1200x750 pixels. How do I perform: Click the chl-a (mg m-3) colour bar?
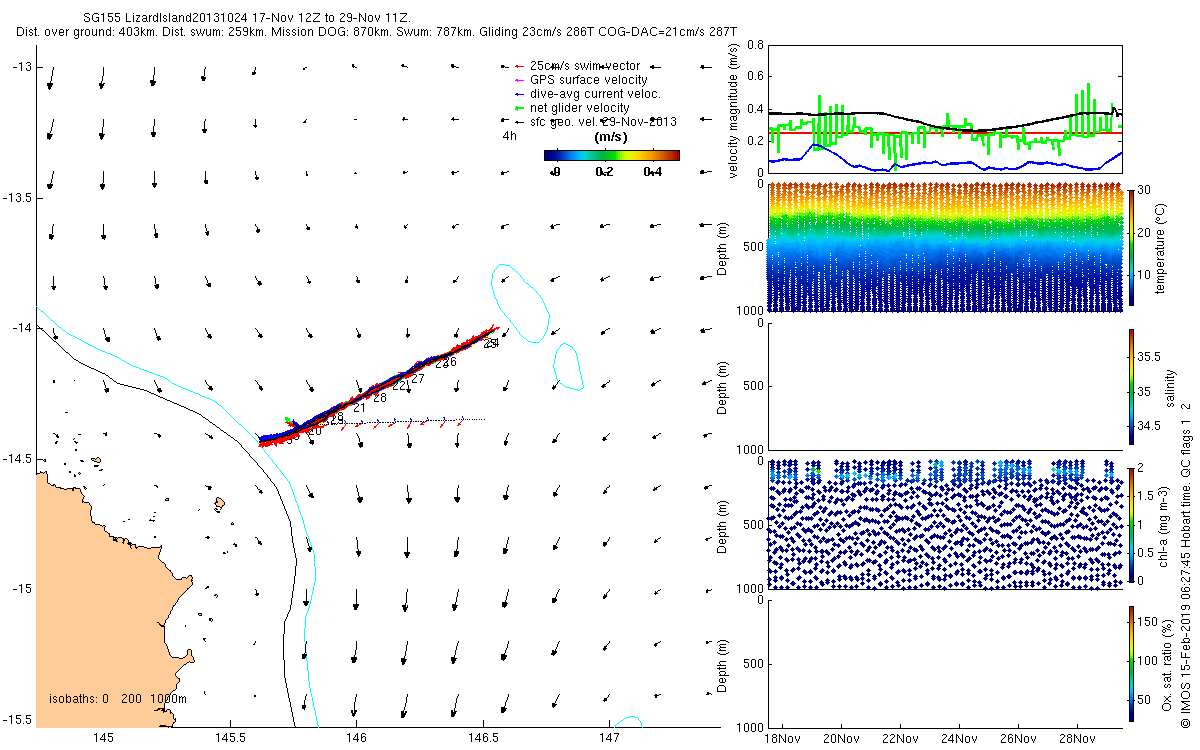pyautogui.click(x=1132, y=523)
